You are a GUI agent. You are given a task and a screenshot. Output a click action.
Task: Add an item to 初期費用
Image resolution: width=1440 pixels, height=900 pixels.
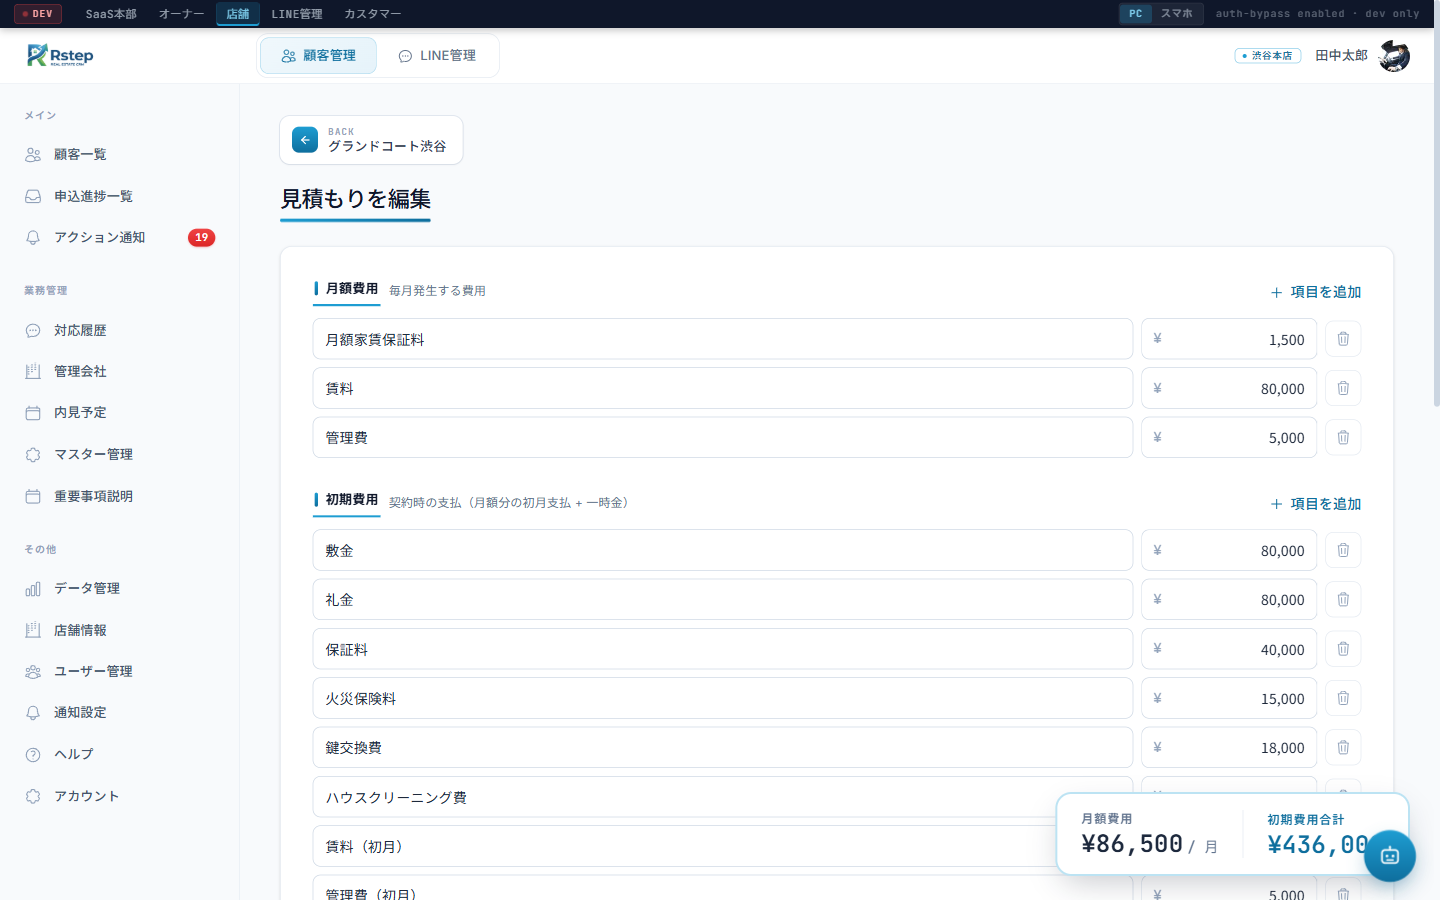[1316, 504]
